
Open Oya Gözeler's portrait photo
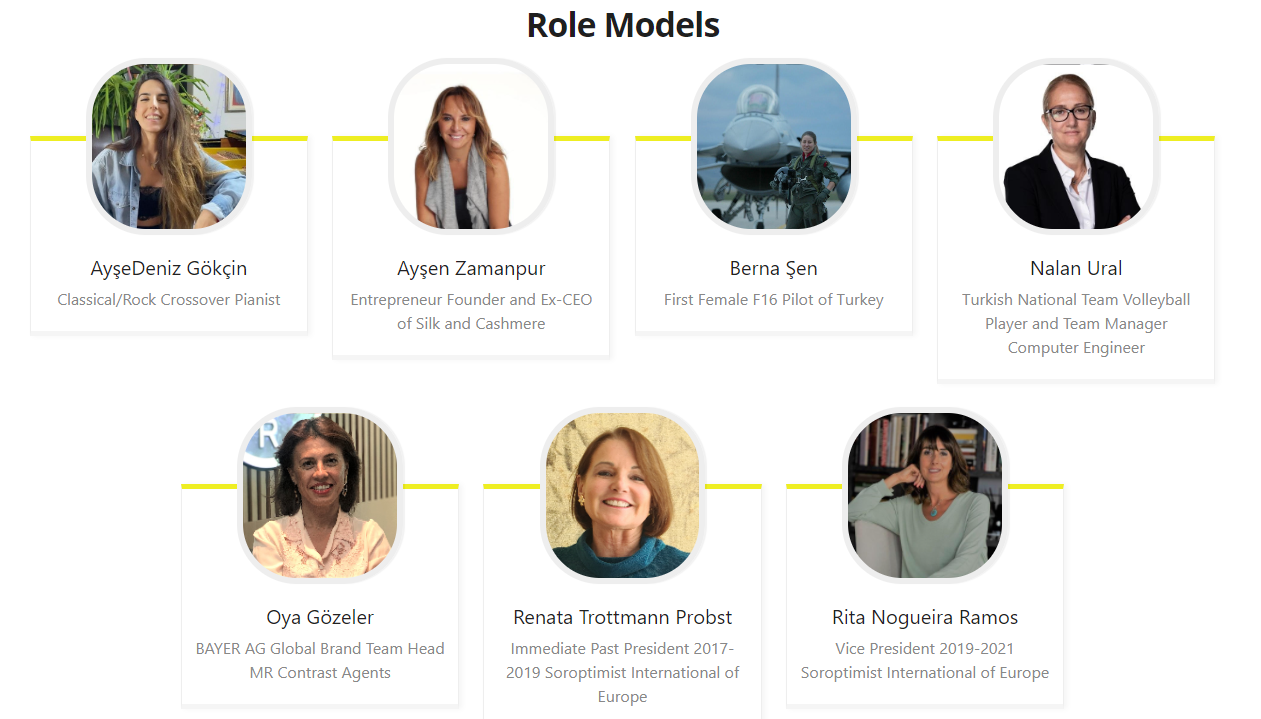(320, 495)
